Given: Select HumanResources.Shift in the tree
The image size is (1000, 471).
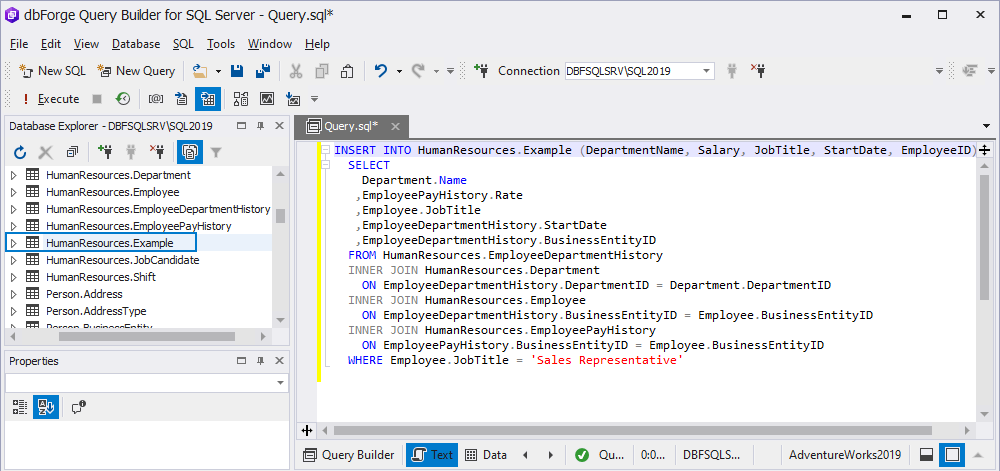Looking at the screenshot, I should coord(101,277).
